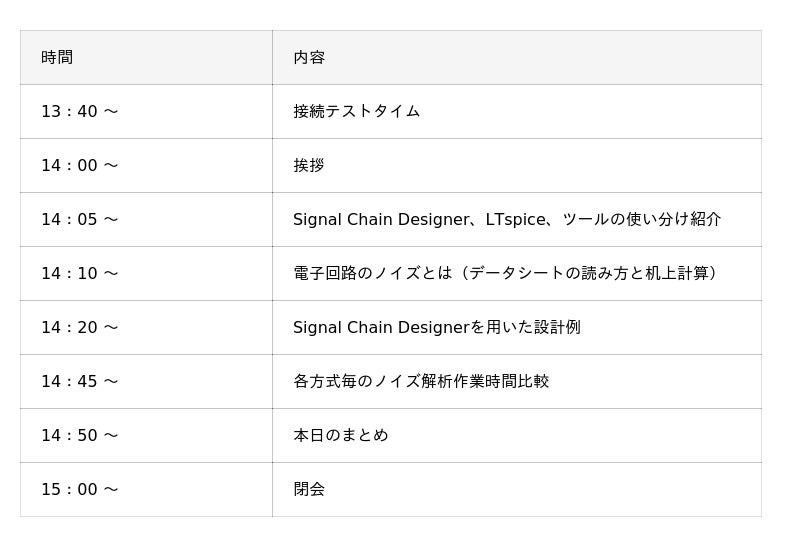Click the 14:05 time cell
Screen dimensions: 800x547
coord(146,219)
